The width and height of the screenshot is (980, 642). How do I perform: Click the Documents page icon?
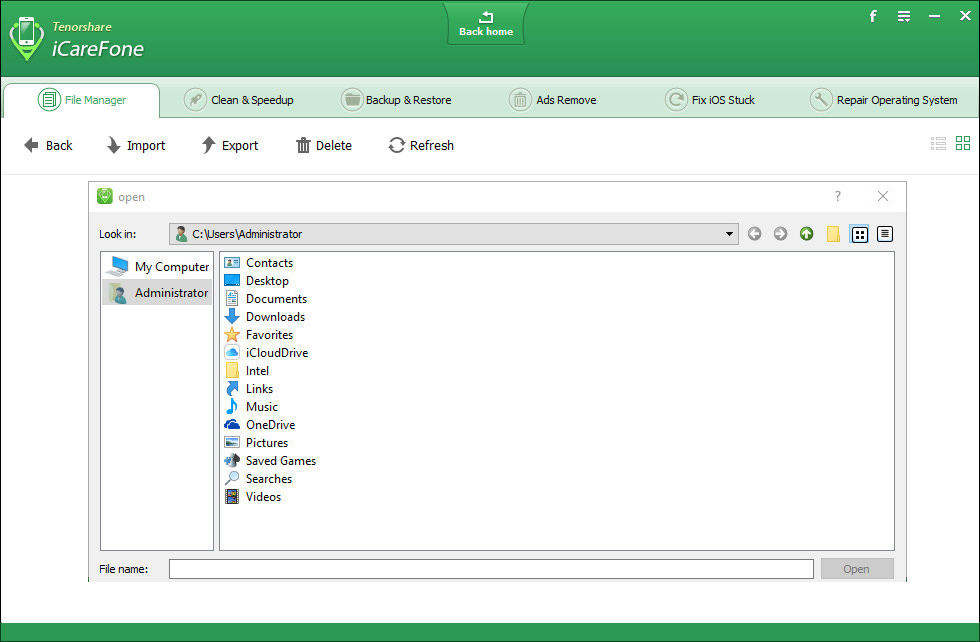232,299
